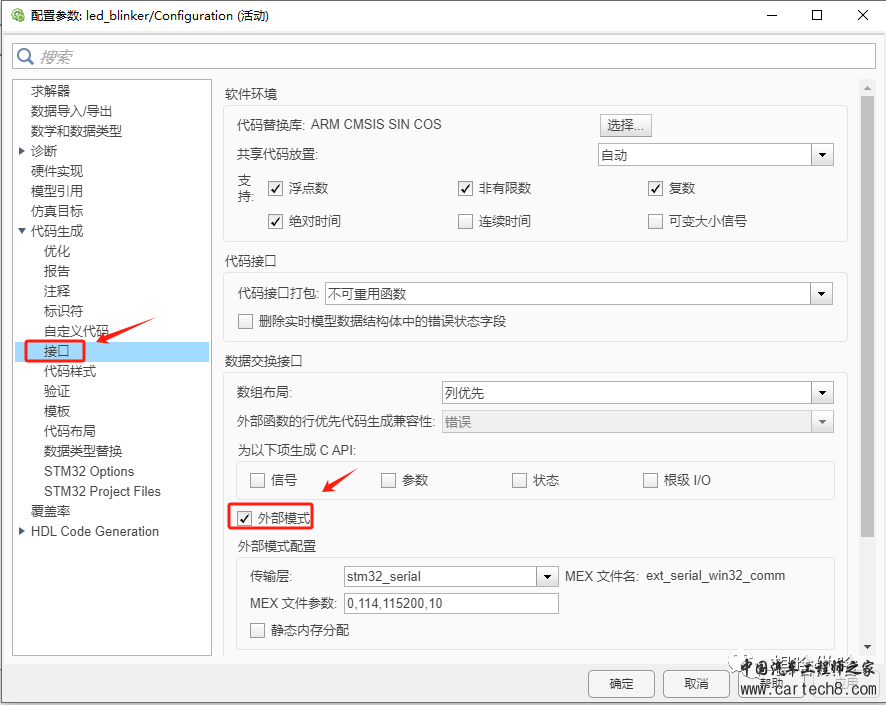Click the vertical scrollbar thumb
Screen dimensions: 886x705
coord(867,316)
